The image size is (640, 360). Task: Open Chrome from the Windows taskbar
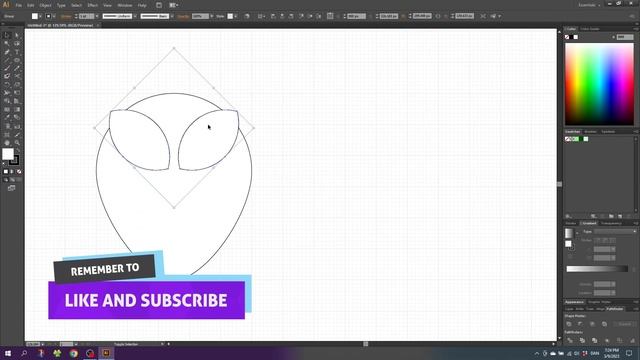click(x=73, y=353)
